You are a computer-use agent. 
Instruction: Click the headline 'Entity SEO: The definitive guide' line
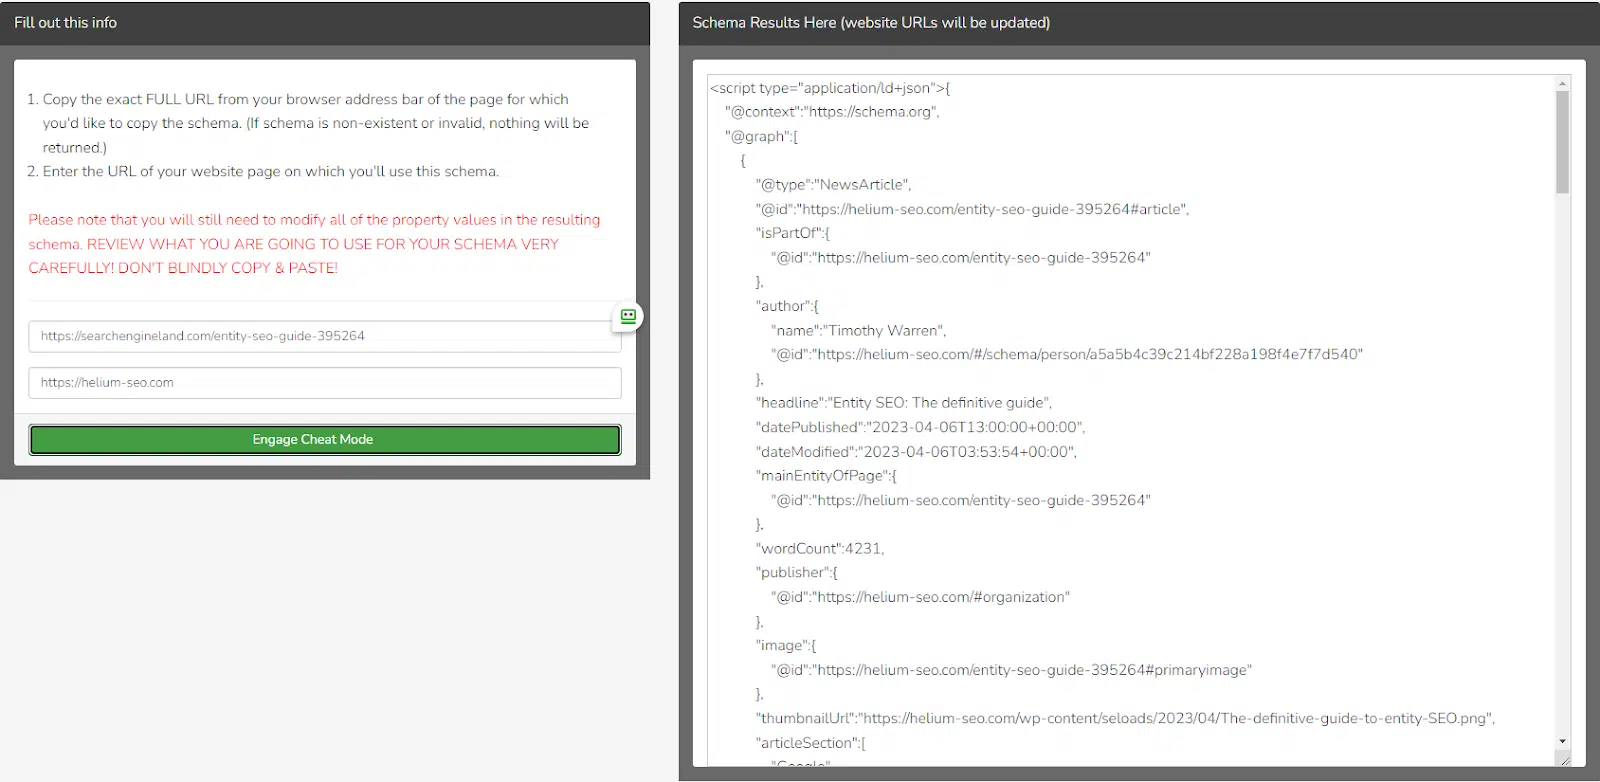(904, 403)
